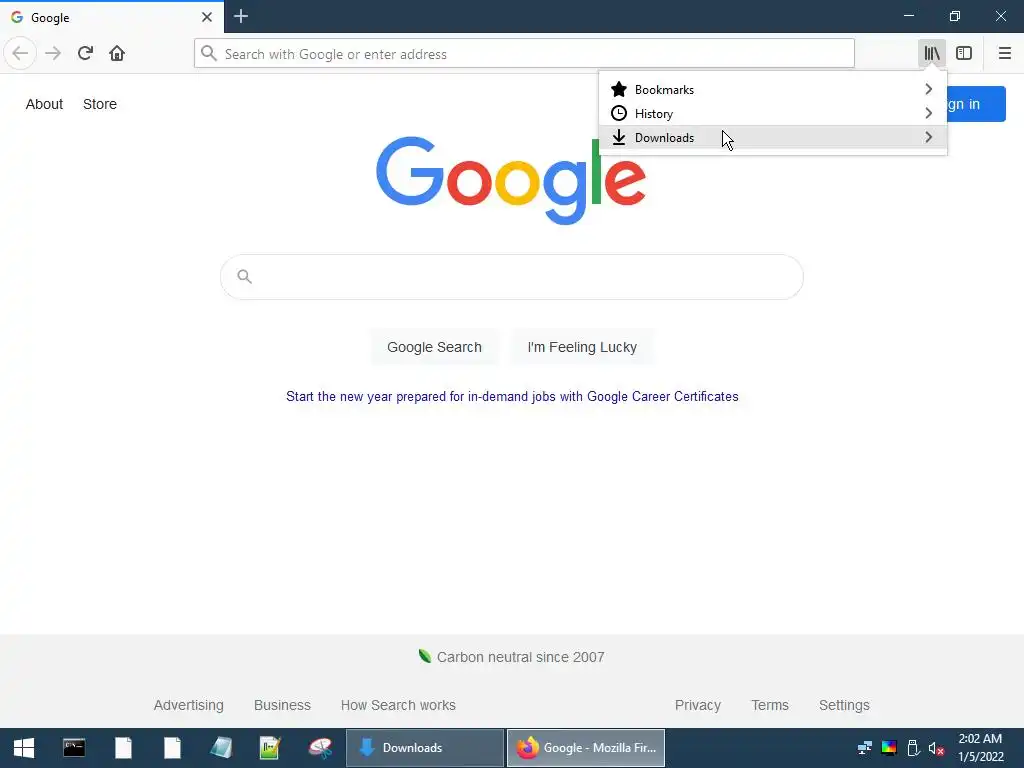The width and height of the screenshot is (1024, 768).
Task: Click the Sign in button
Action: 976,104
